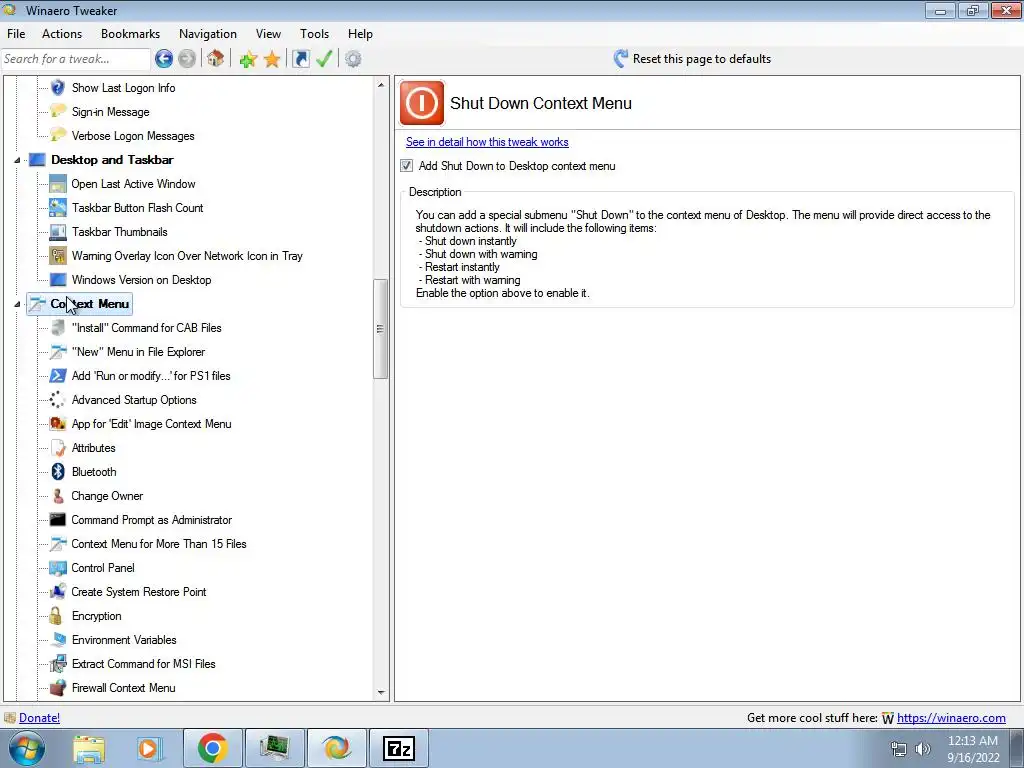Click the volume speaker tray icon

(922, 749)
